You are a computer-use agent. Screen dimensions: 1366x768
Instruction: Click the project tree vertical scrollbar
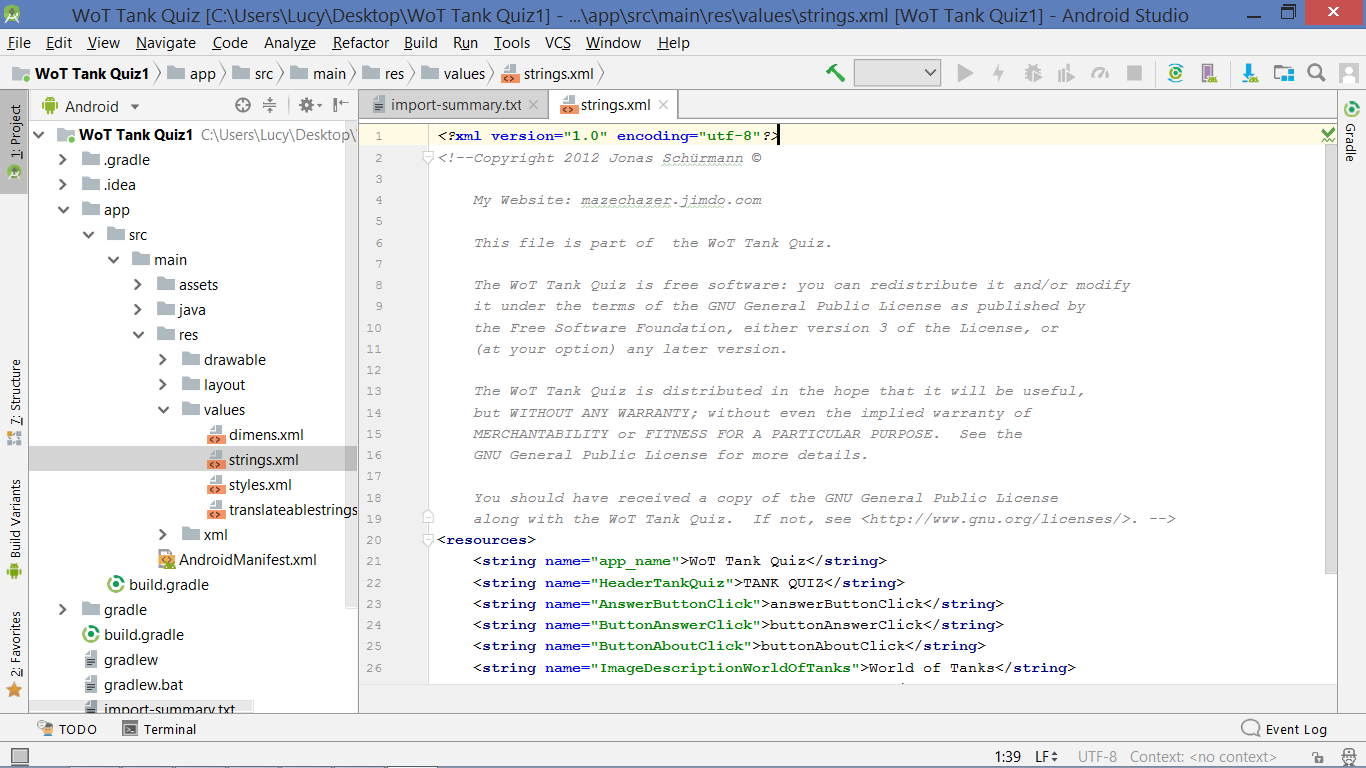pos(350,365)
